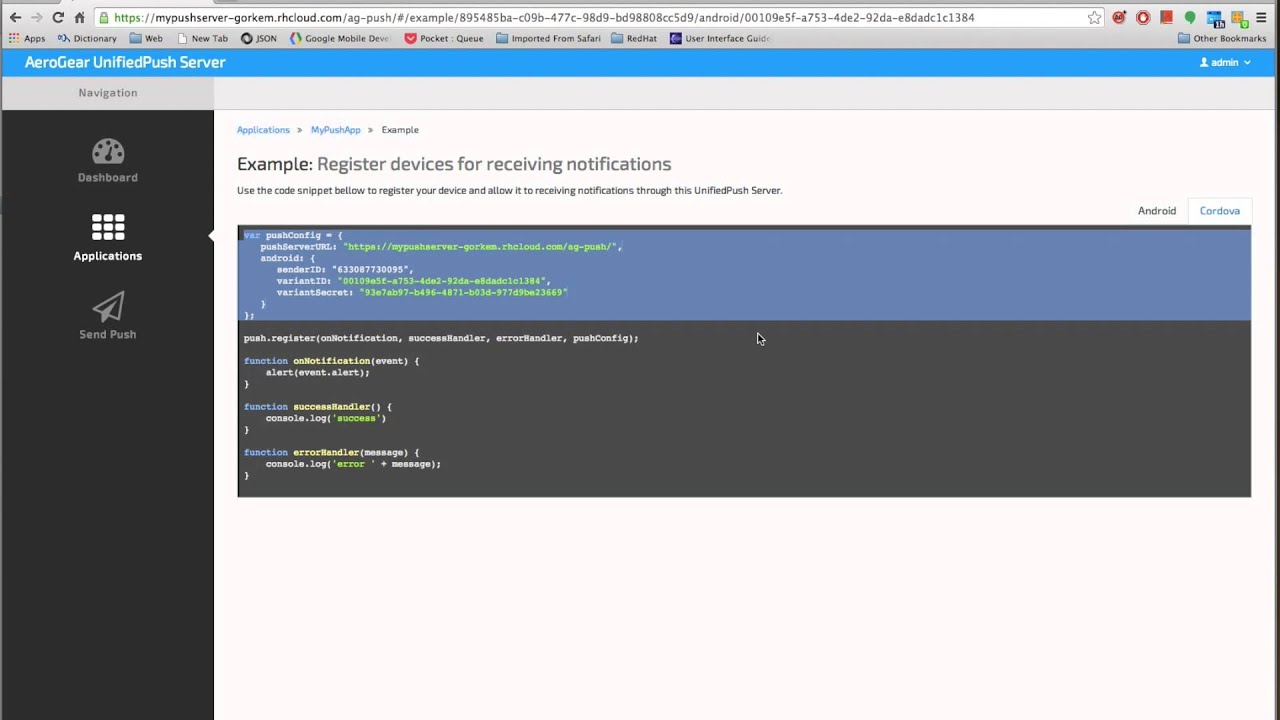
Task: Expand the Imported From Safari folder
Action: [x=549, y=38]
